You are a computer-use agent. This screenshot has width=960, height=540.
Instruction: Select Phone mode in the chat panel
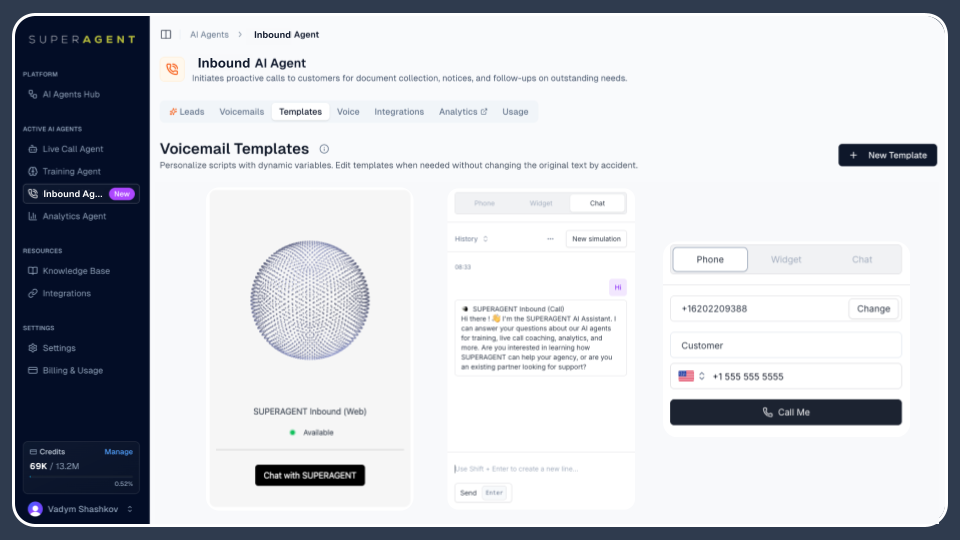tap(484, 203)
